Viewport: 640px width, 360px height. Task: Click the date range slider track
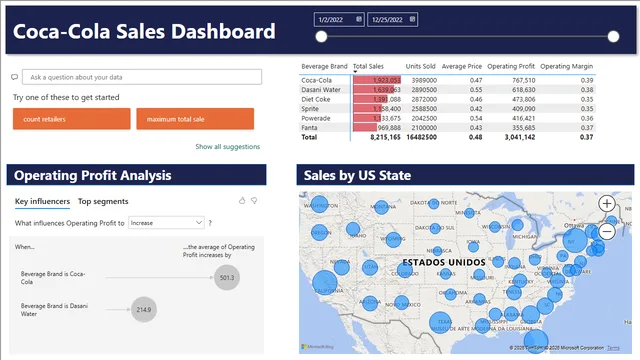pos(467,36)
